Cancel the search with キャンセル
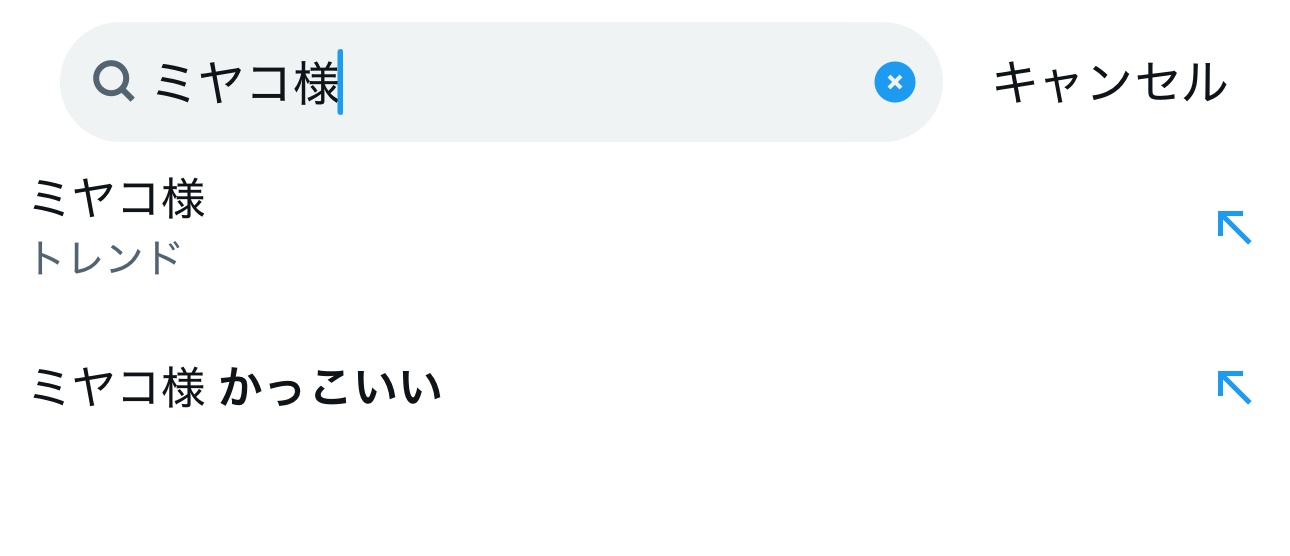This screenshot has width=1290, height=556. pos(1109,82)
